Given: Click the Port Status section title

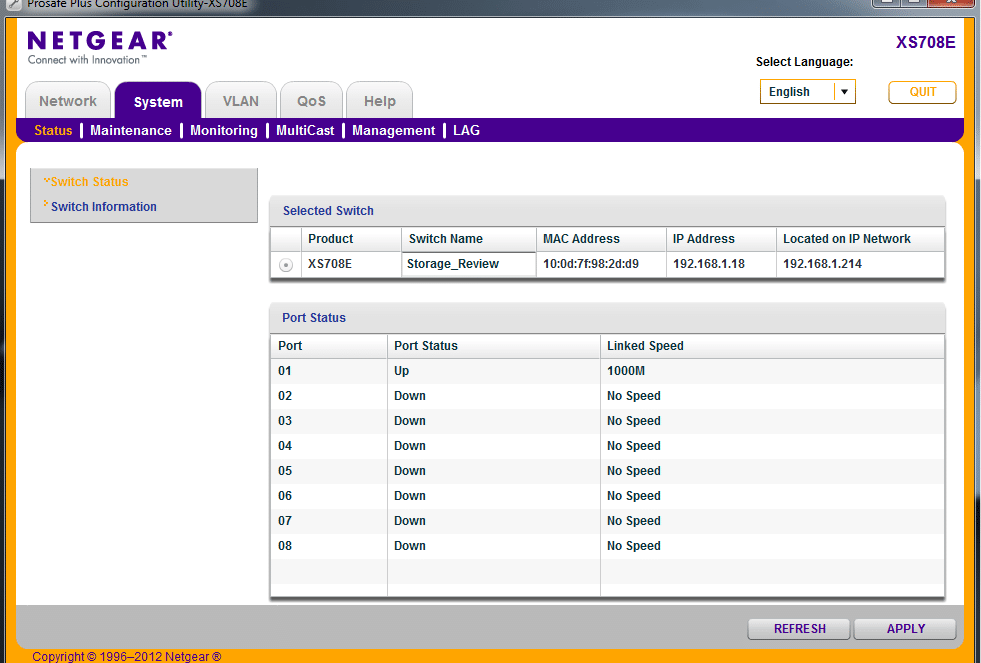Looking at the screenshot, I should [313, 318].
